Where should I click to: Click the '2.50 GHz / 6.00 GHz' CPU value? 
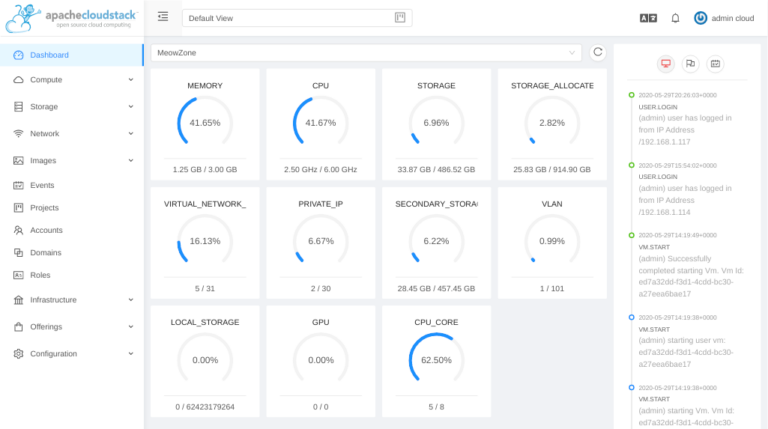(320, 169)
